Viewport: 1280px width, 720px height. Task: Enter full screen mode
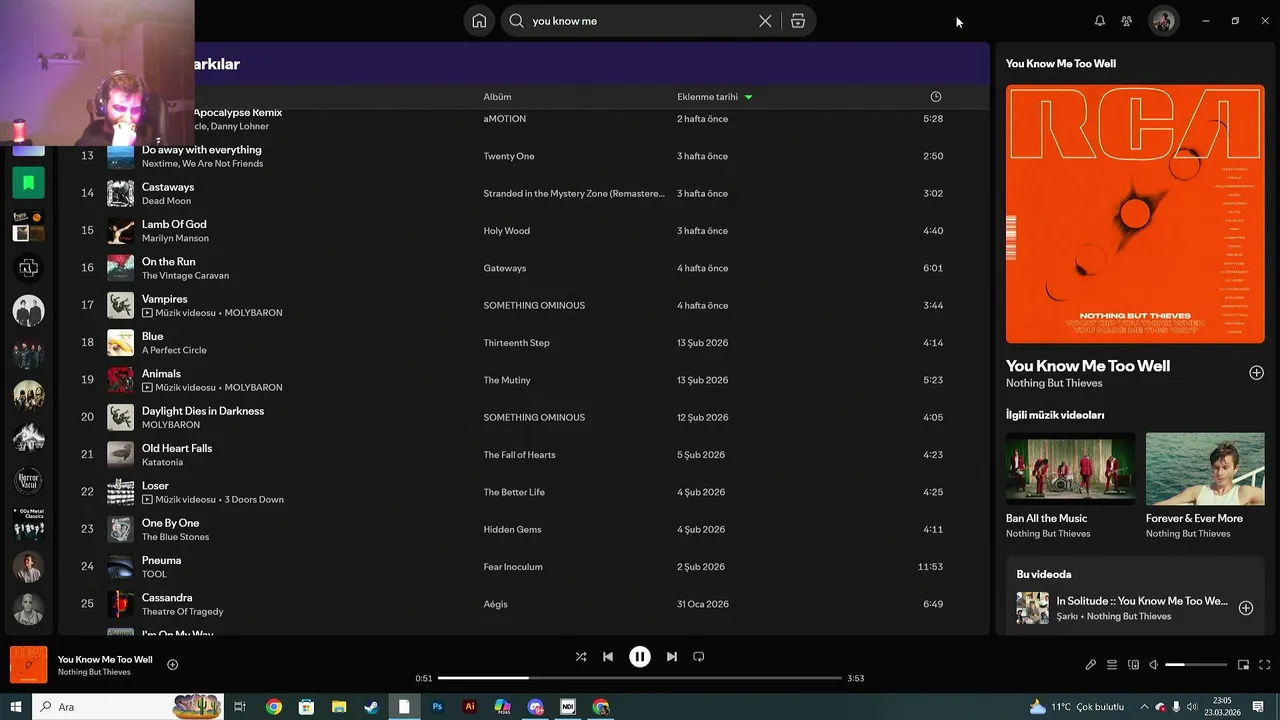pyautogui.click(x=1264, y=665)
